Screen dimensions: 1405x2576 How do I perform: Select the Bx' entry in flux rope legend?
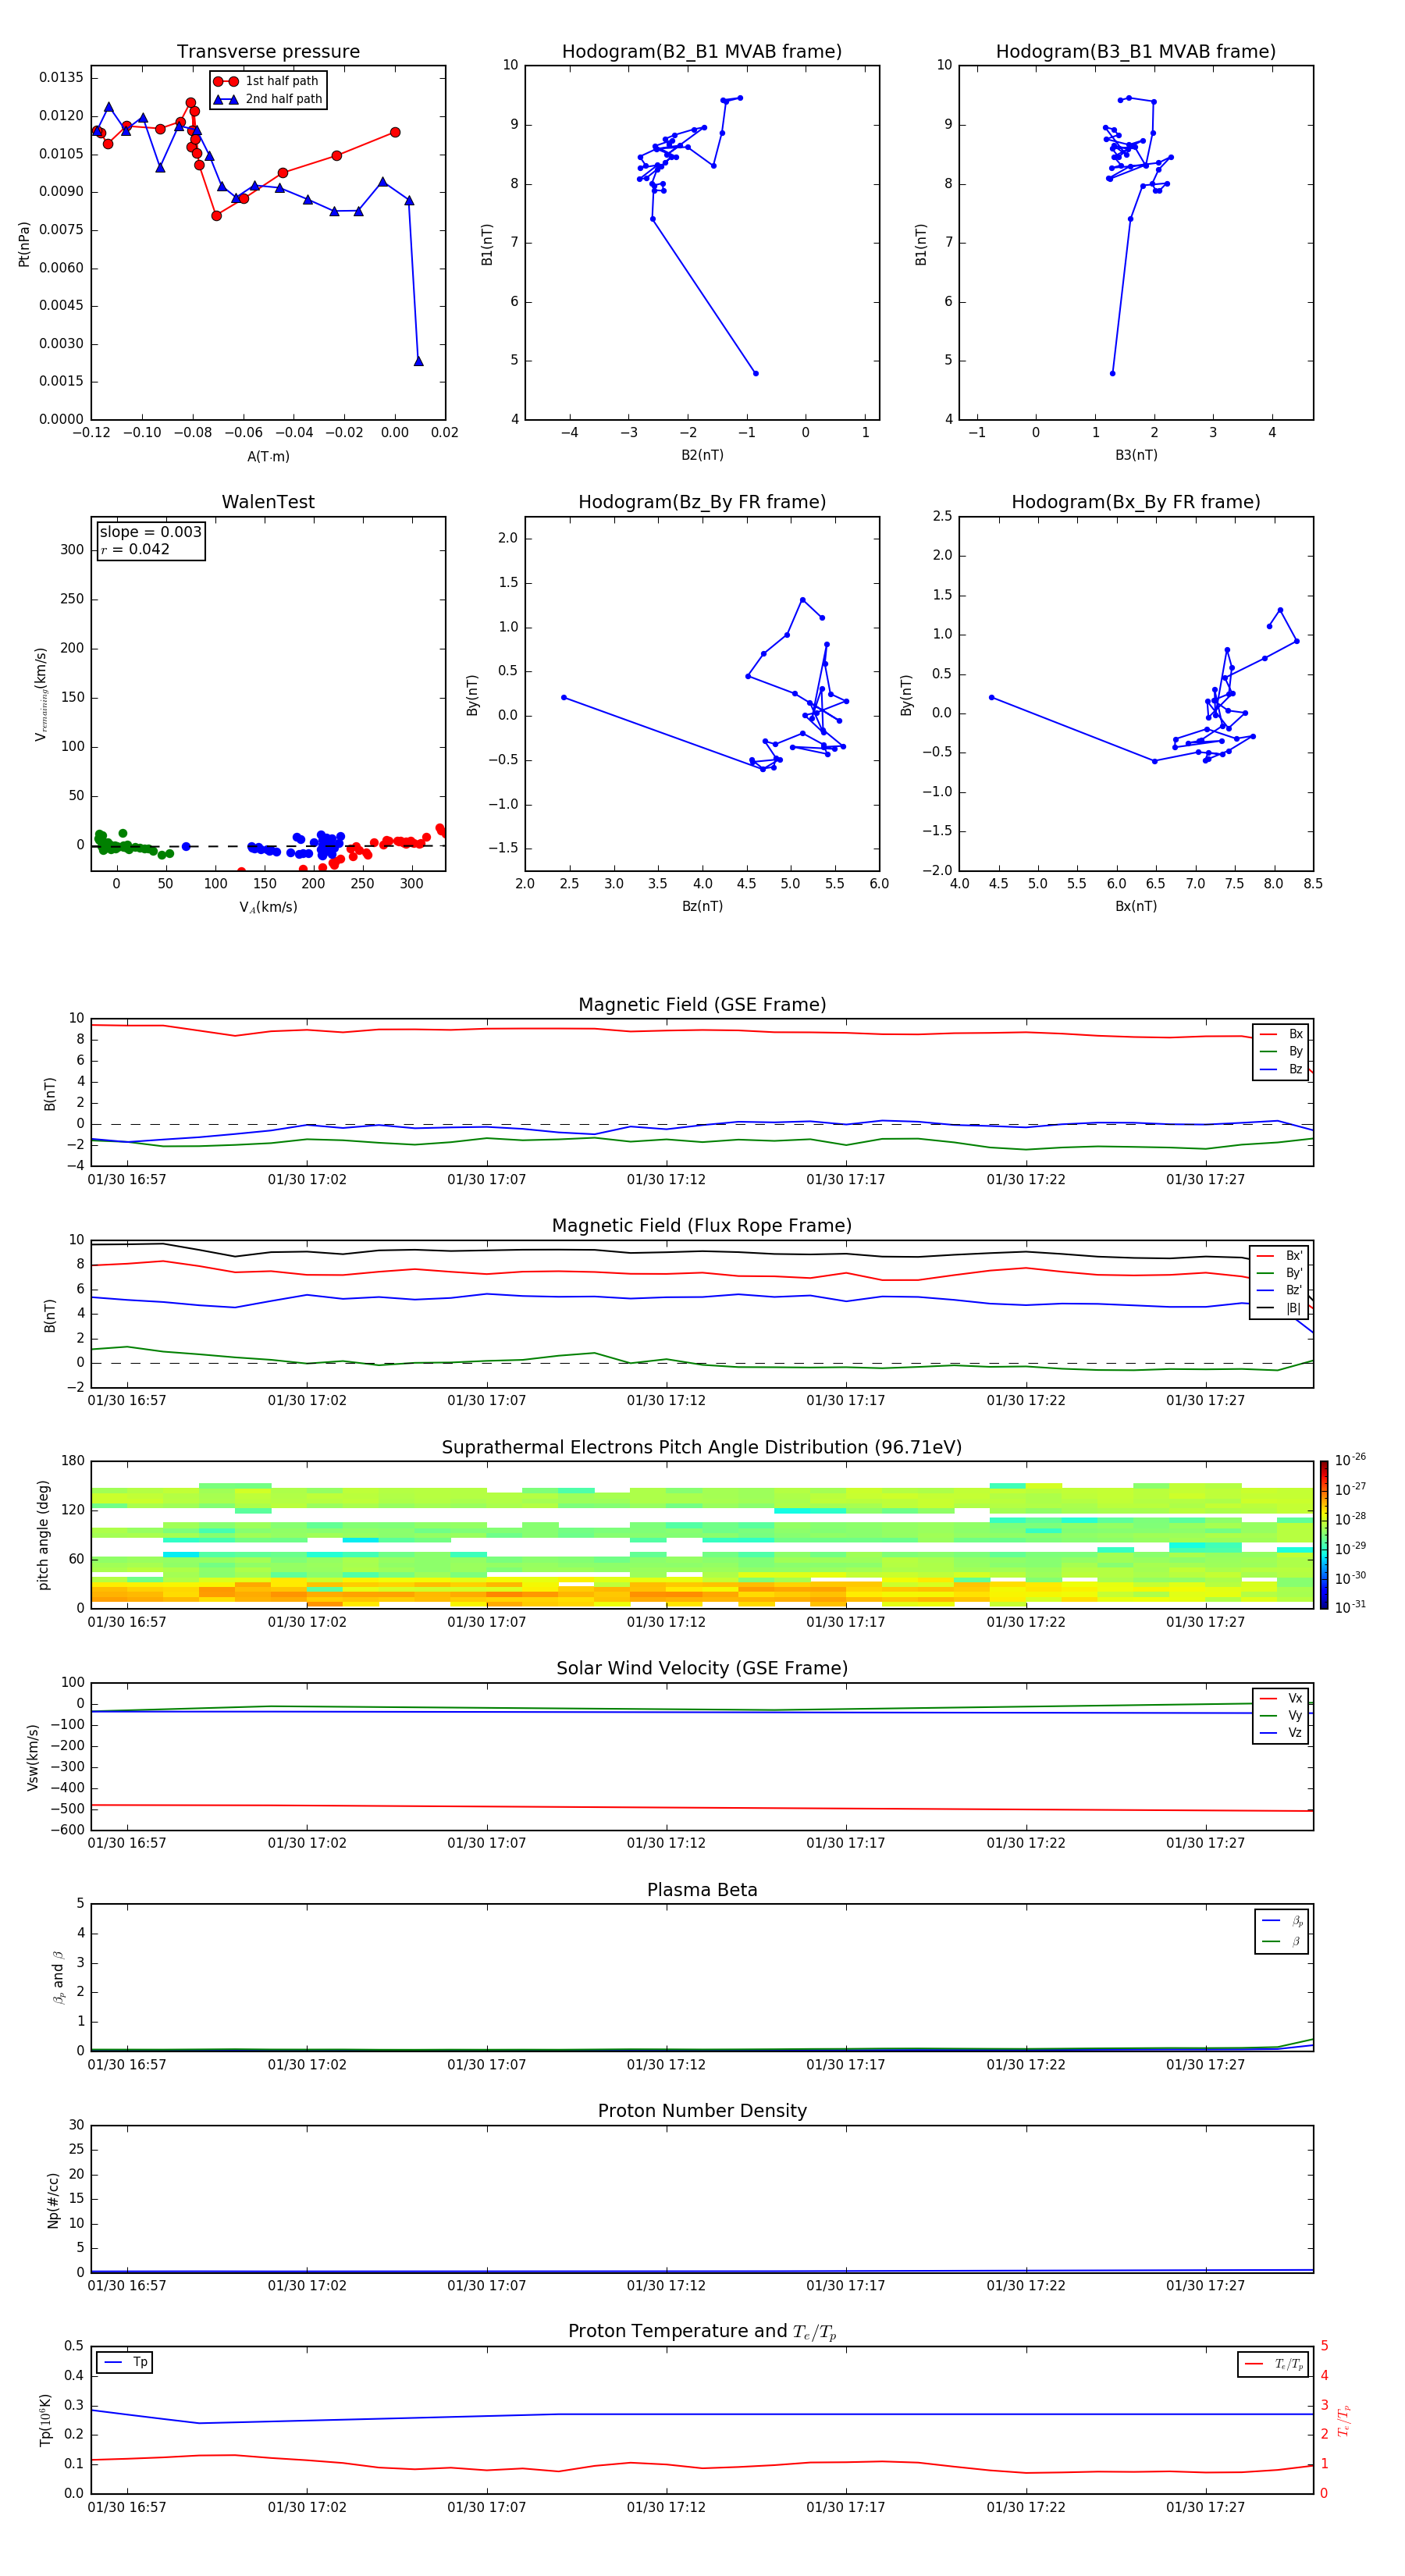coord(1280,1256)
